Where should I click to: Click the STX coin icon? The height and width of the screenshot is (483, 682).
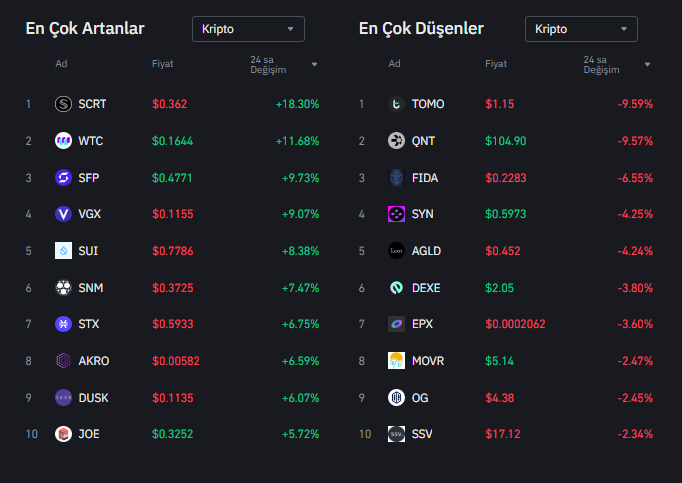(x=64, y=324)
